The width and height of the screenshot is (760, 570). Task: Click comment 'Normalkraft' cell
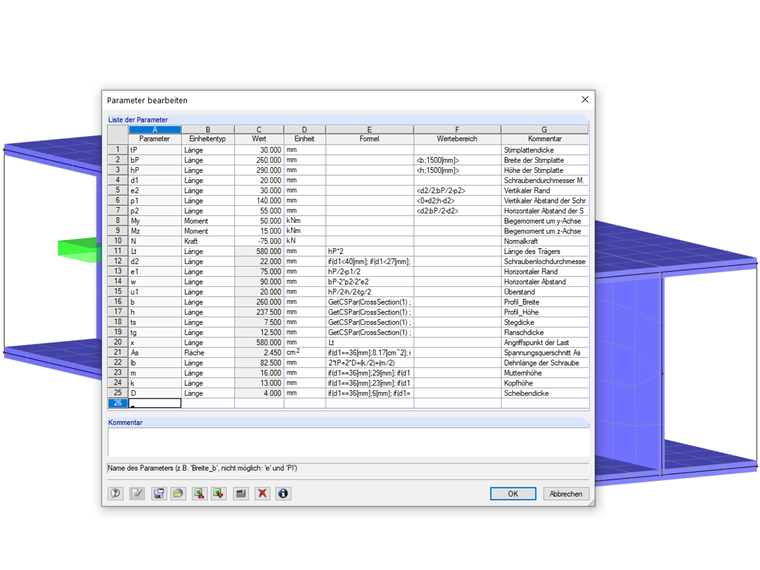point(545,241)
